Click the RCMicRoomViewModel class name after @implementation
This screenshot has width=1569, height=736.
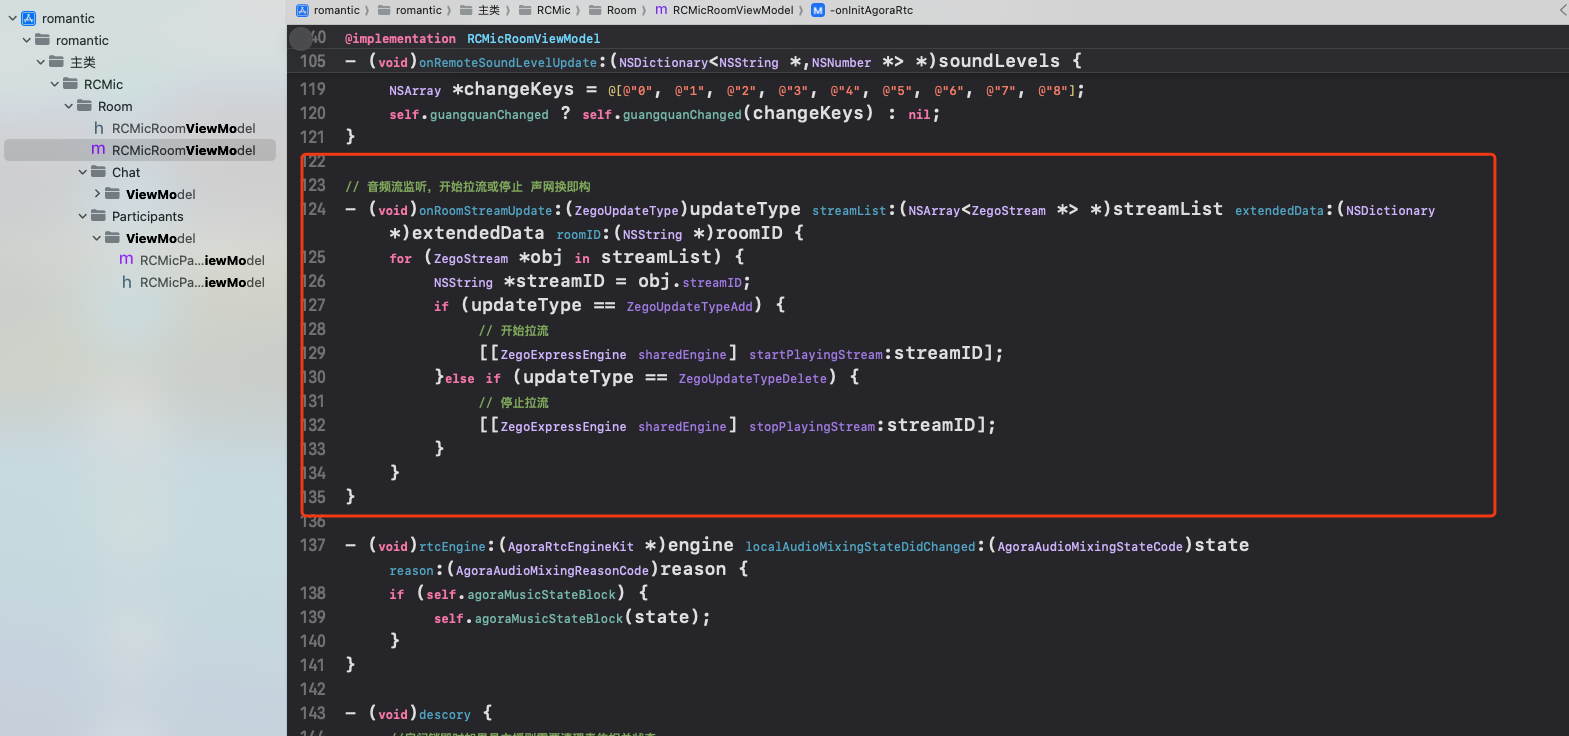coord(533,39)
